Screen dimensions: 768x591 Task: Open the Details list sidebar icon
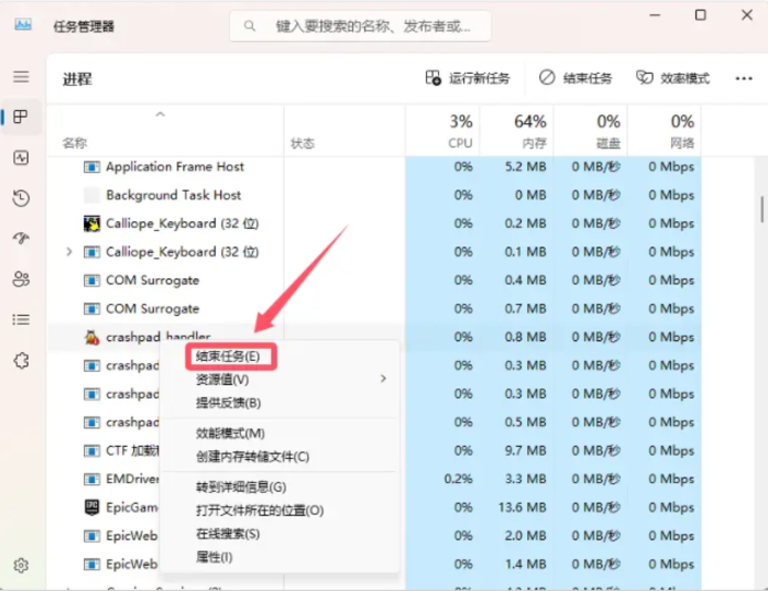click(21, 320)
